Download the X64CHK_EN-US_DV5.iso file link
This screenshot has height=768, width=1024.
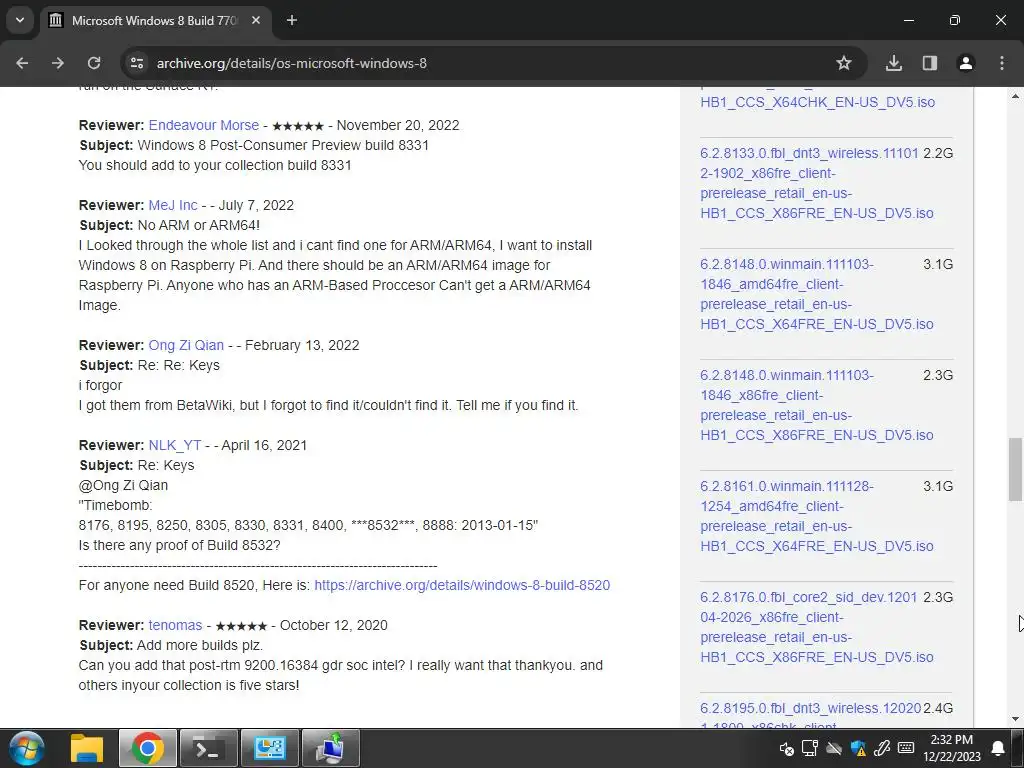[818, 102]
